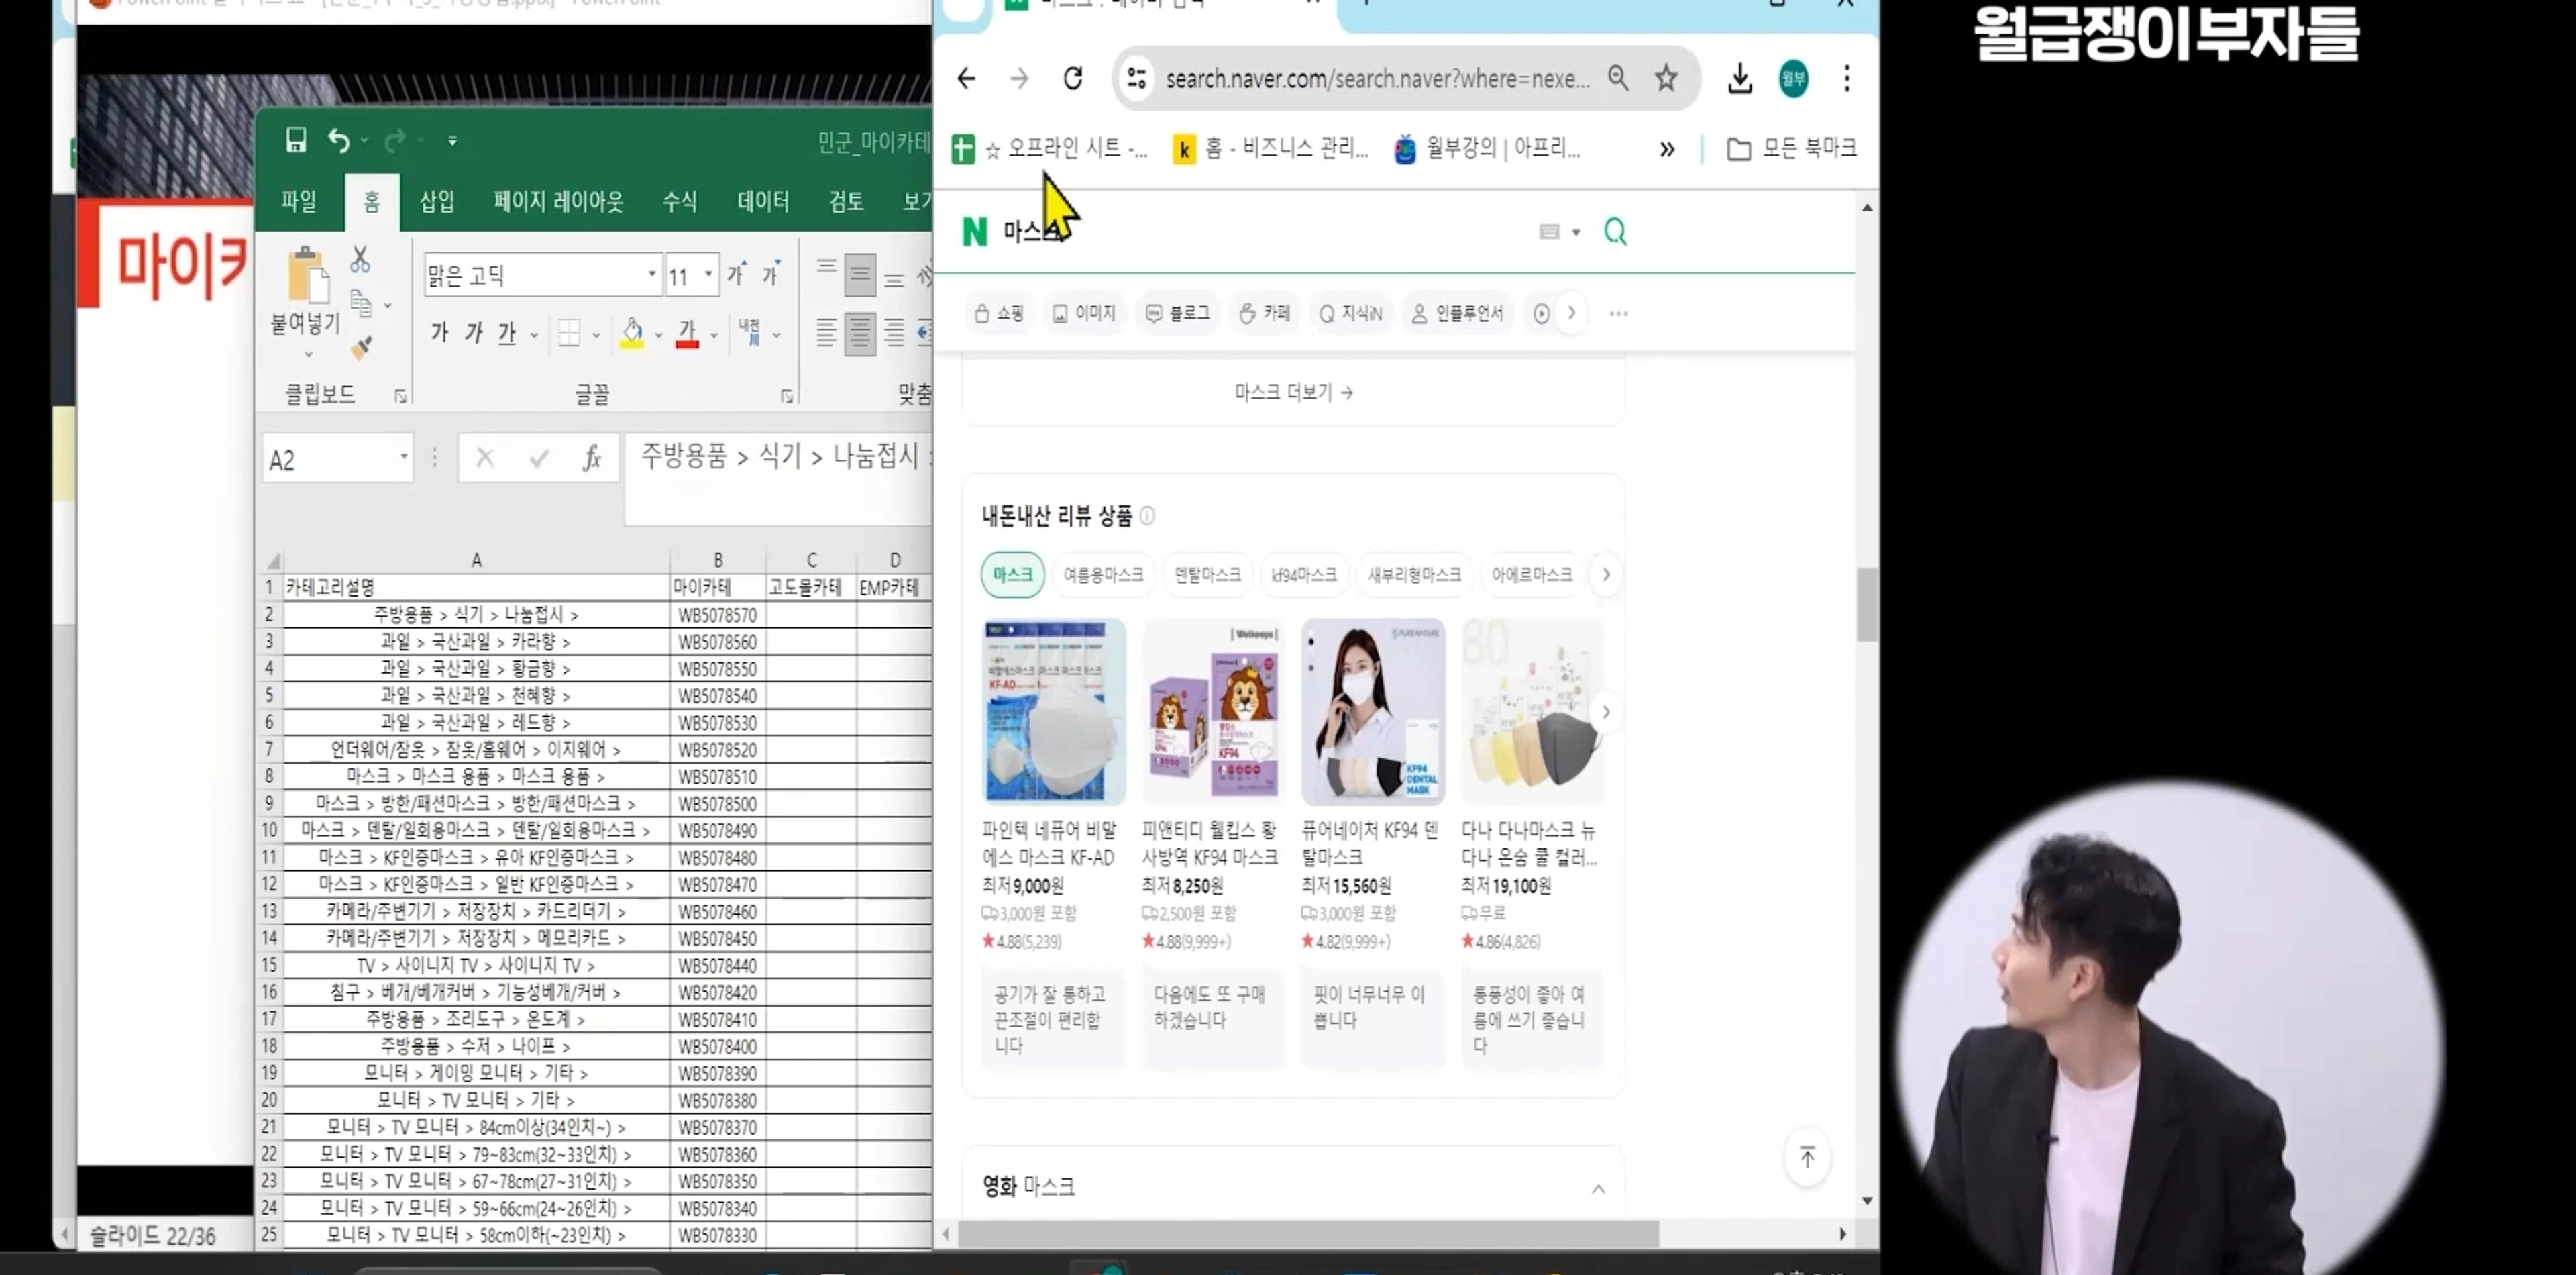Click the 마스크 더보기 link
This screenshot has width=2576, height=1275.
[1292, 392]
